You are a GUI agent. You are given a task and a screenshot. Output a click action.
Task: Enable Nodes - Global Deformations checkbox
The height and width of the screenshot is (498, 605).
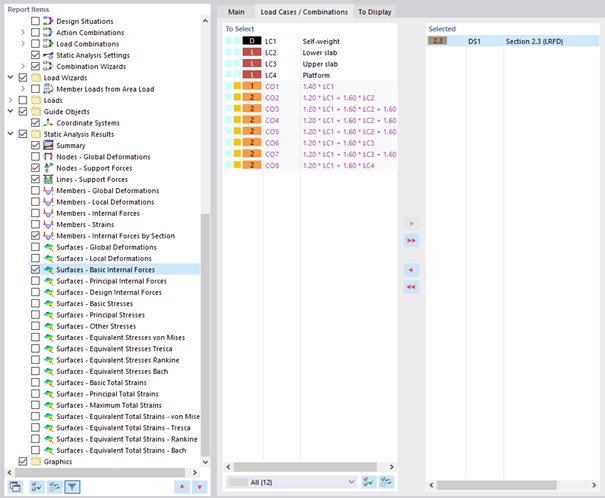coord(35,157)
